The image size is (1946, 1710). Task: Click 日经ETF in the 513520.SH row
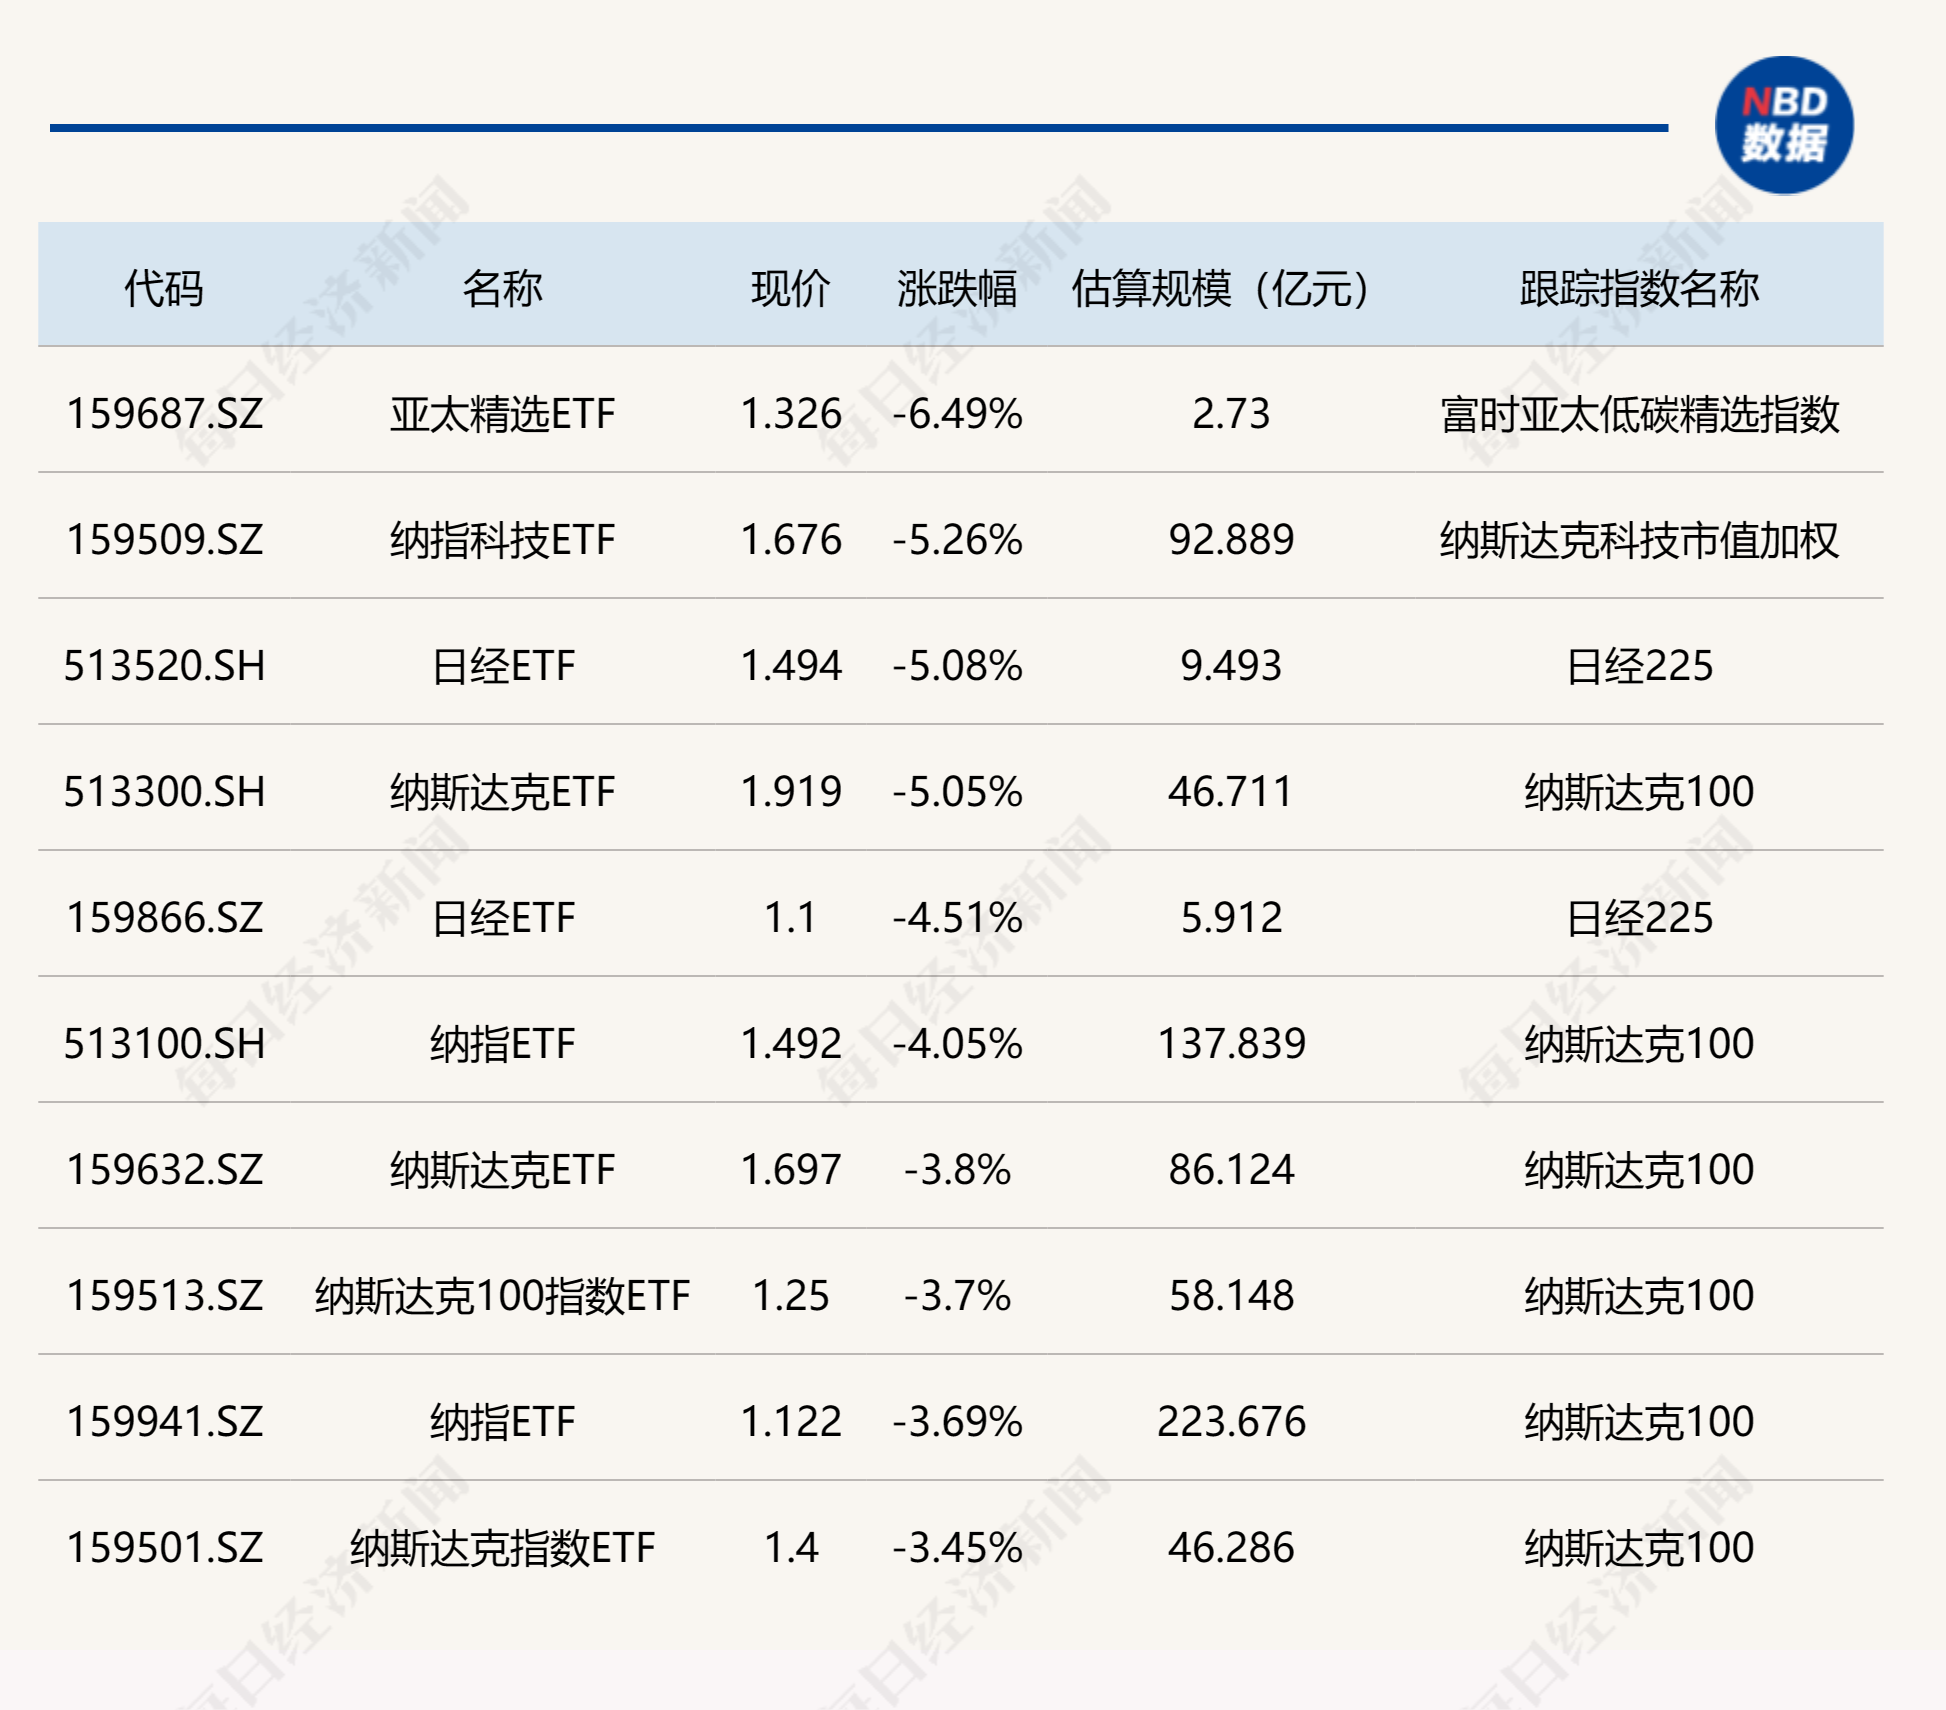pos(503,666)
